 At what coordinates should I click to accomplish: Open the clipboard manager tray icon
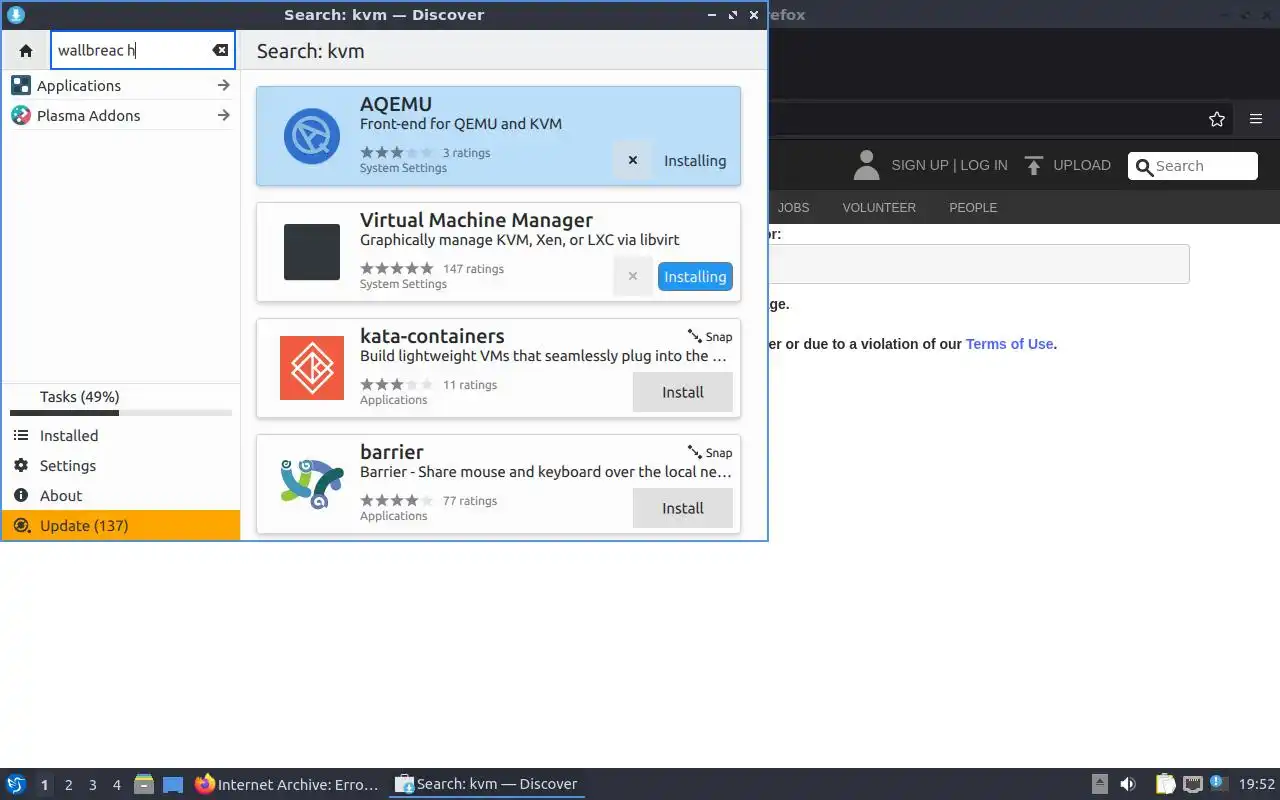(1166, 785)
